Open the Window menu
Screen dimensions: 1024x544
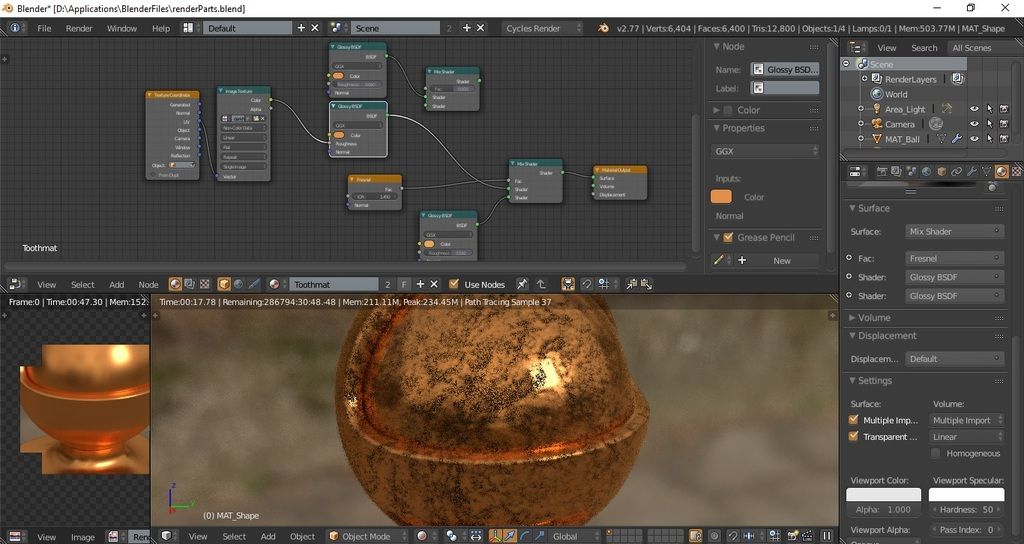(x=121, y=28)
